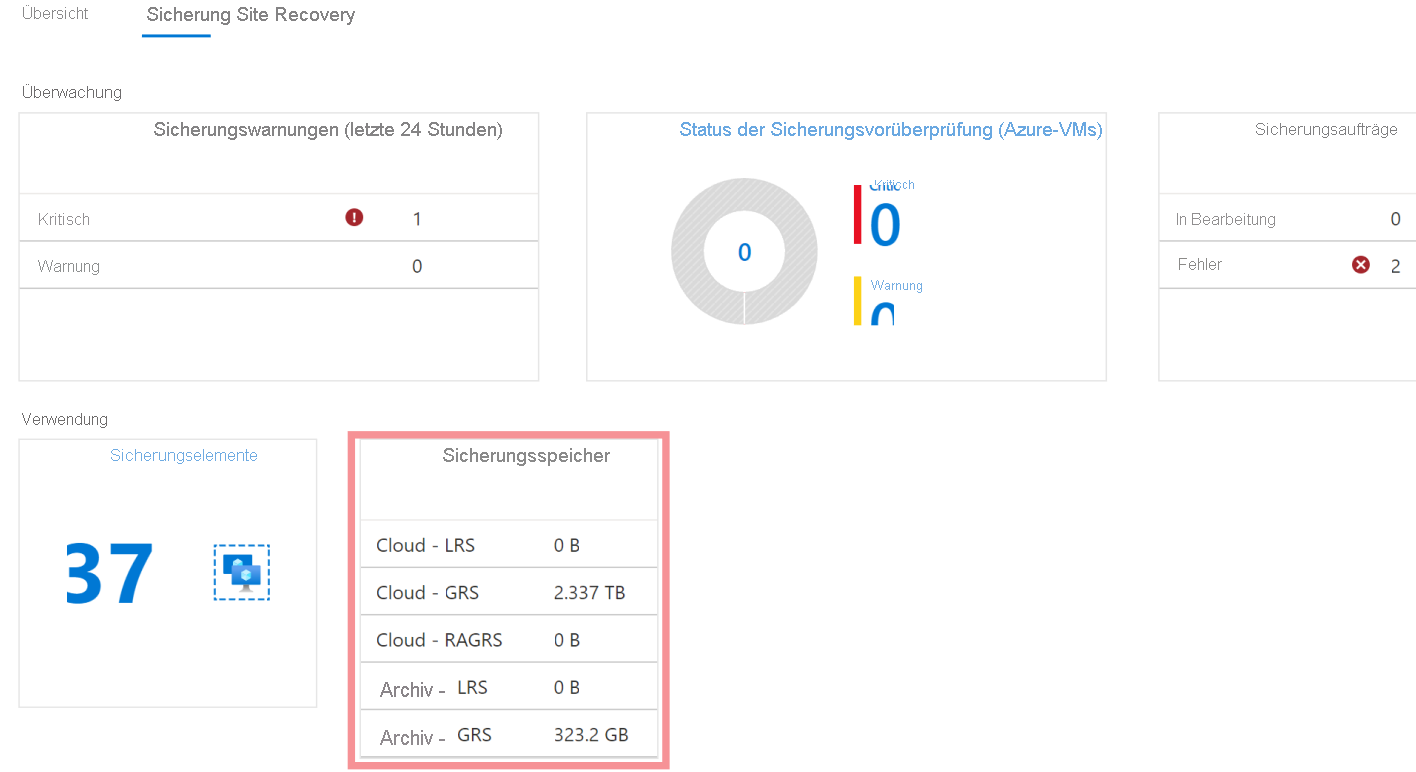The image size is (1416, 772).
Task: Select the Azure VM icon beside the 37 count
Action: (x=240, y=572)
